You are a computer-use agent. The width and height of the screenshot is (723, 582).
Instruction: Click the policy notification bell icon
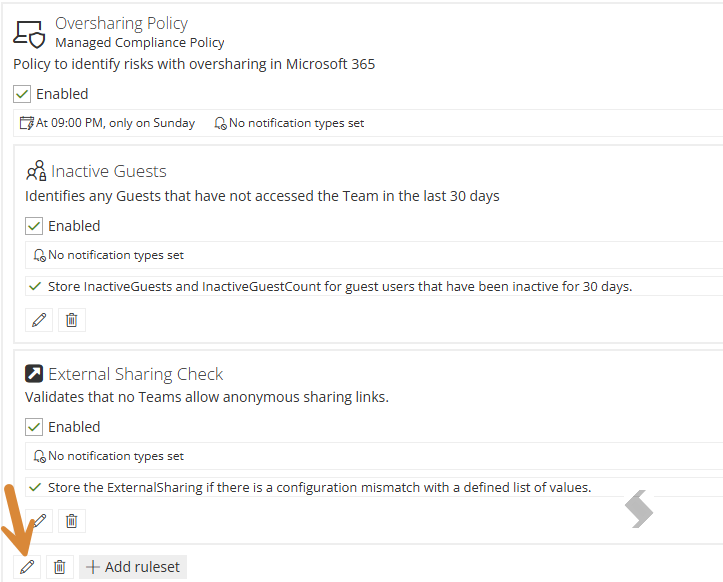220,123
